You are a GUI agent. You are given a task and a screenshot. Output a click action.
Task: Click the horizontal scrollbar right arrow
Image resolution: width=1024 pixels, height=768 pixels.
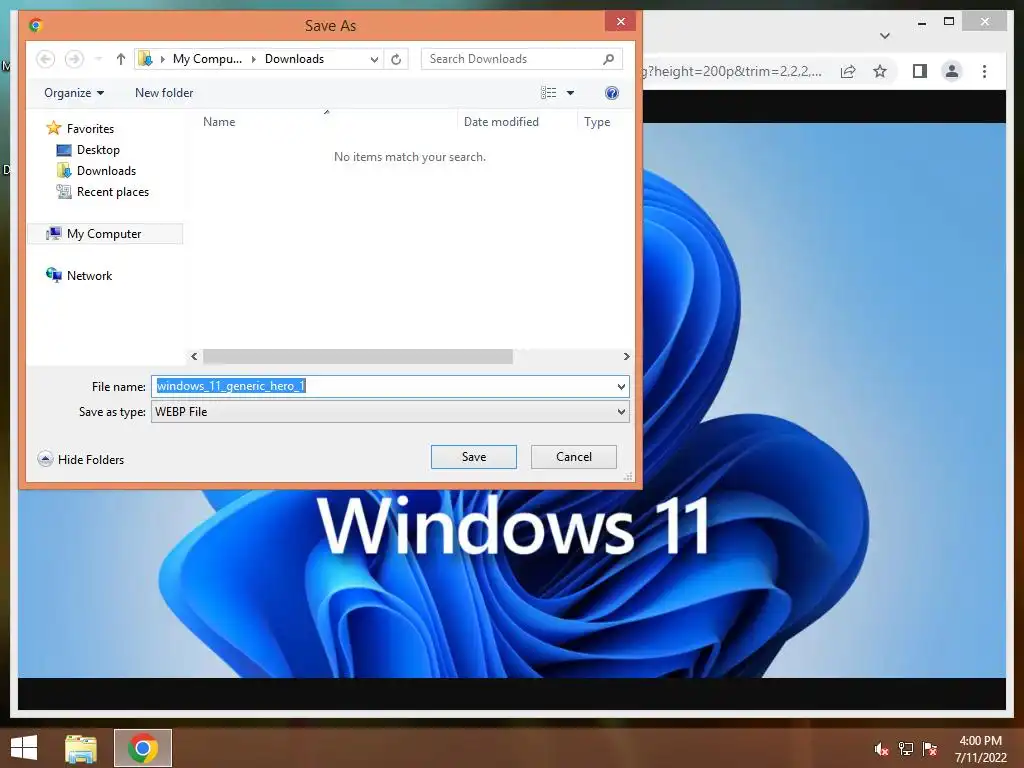(x=626, y=357)
